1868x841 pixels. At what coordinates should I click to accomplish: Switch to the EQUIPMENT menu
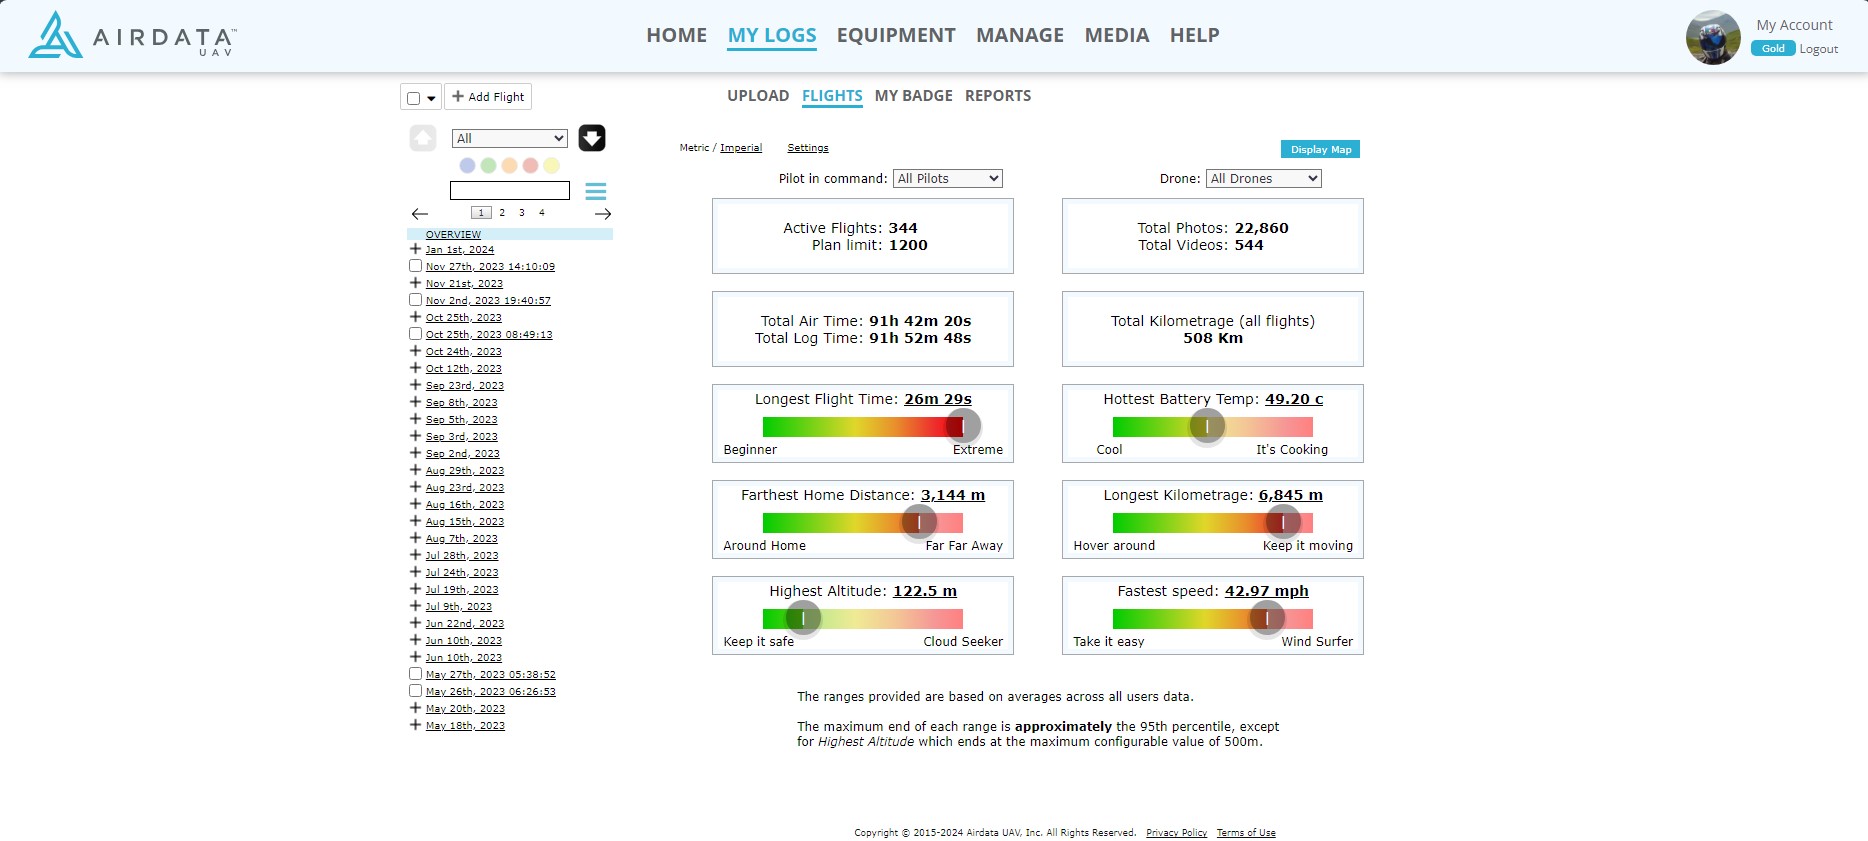pyautogui.click(x=896, y=35)
